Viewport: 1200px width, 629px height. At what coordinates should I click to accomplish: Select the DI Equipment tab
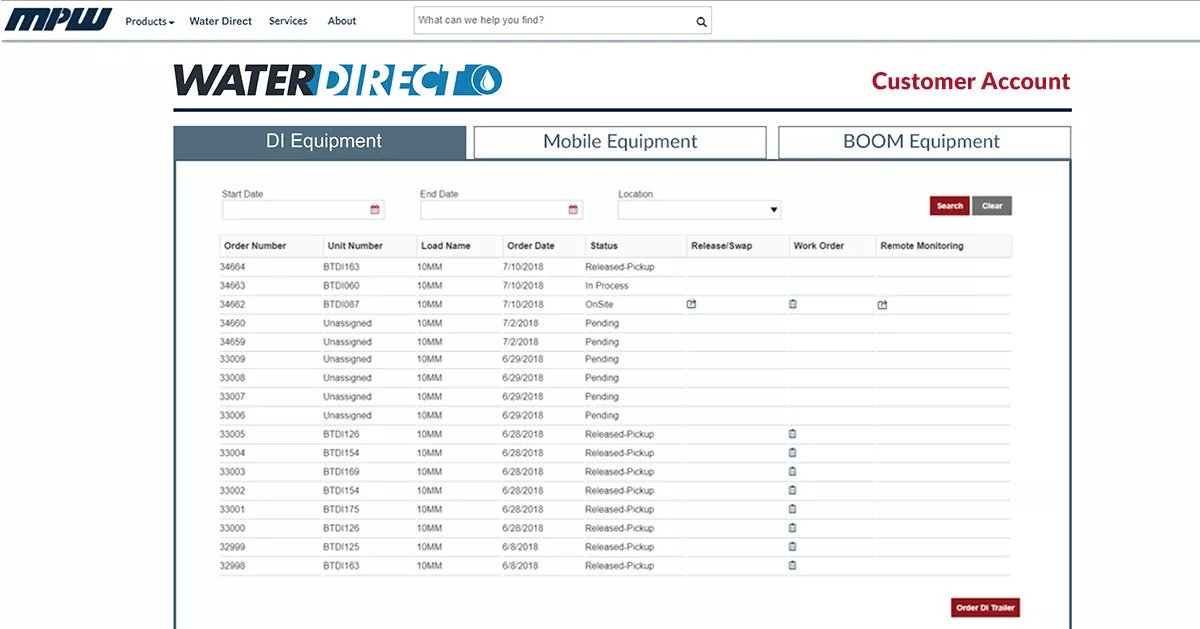click(x=320, y=142)
